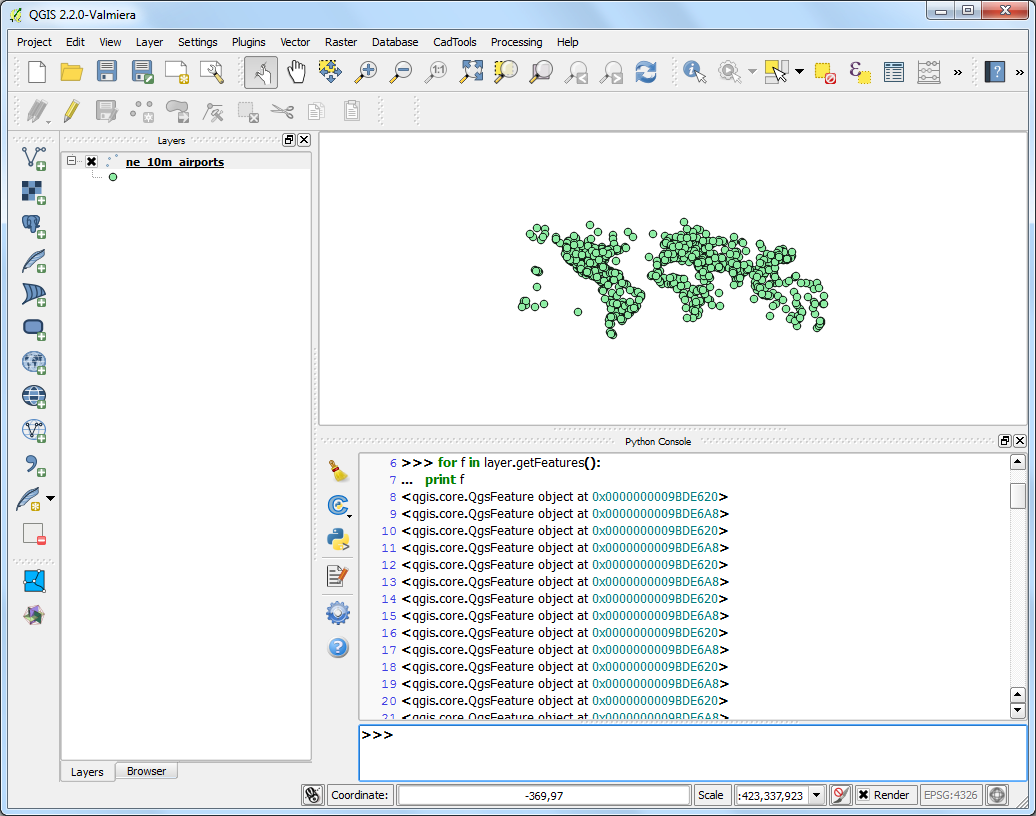Image resolution: width=1036 pixels, height=816 pixels.
Task: Save the project with the floppy disk icon
Action: click(x=106, y=71)
